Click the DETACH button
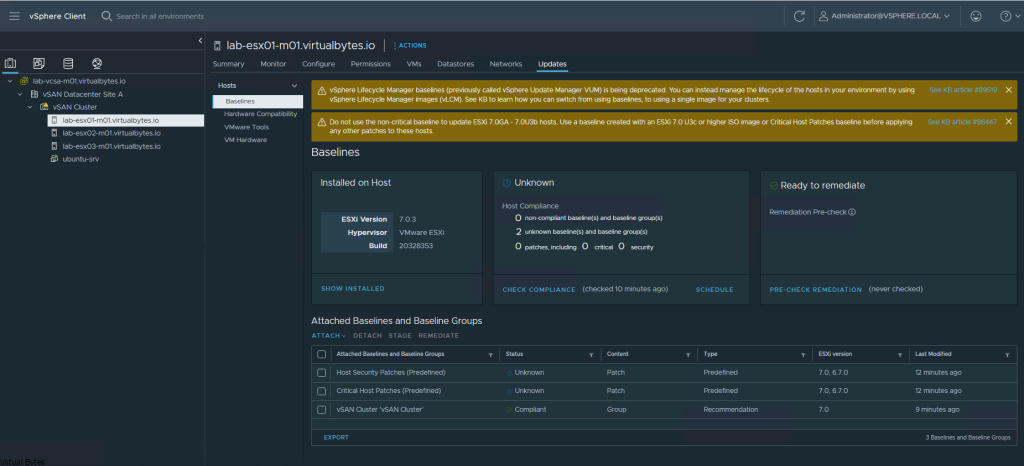Image resolution: width=1024 pixels, height=466 pixels. click(368, 336)
